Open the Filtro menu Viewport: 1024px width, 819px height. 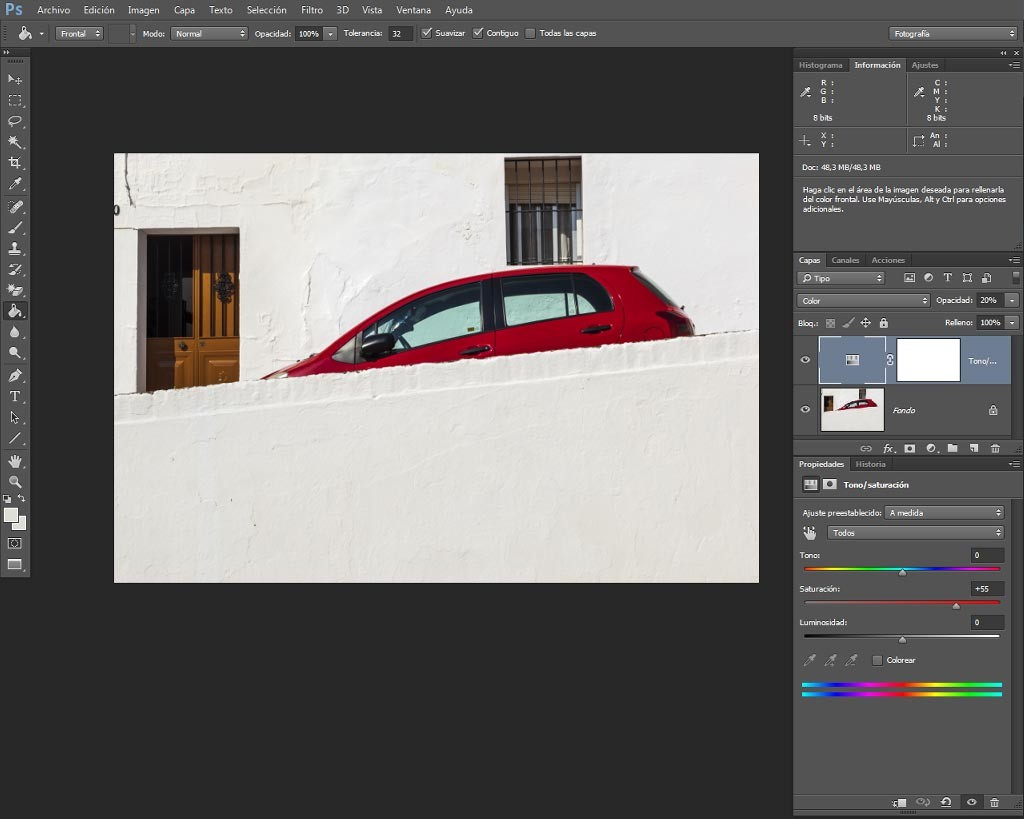[x=312, y=10]
